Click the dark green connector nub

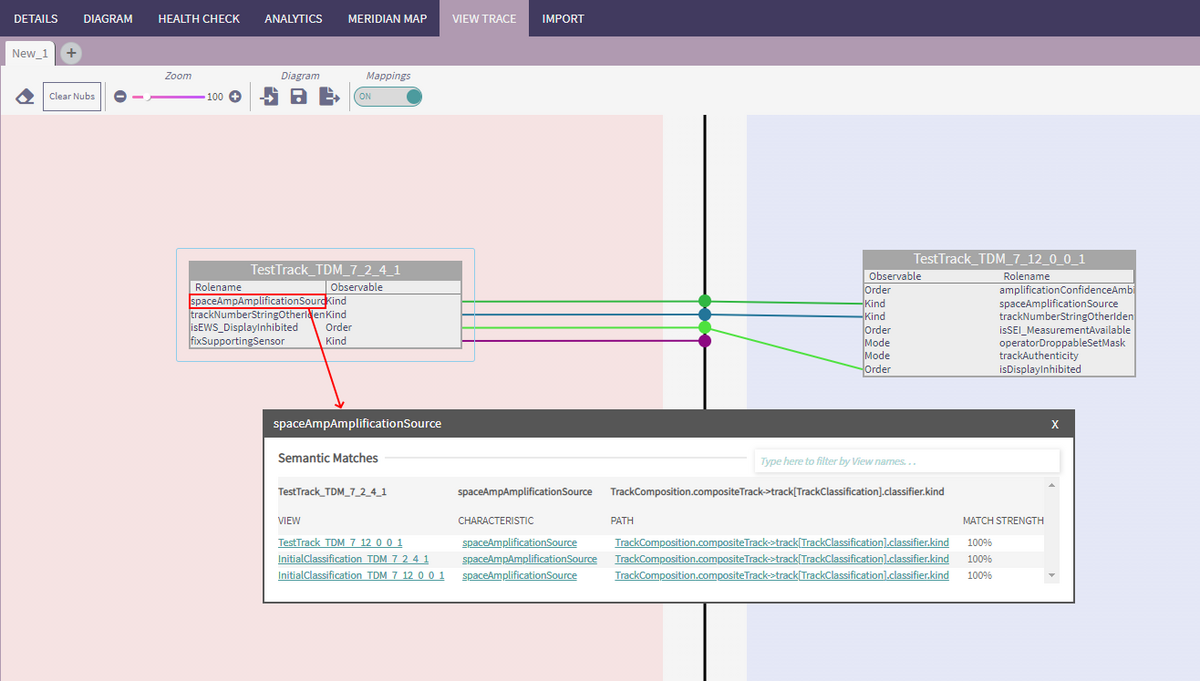pos(705,301)
